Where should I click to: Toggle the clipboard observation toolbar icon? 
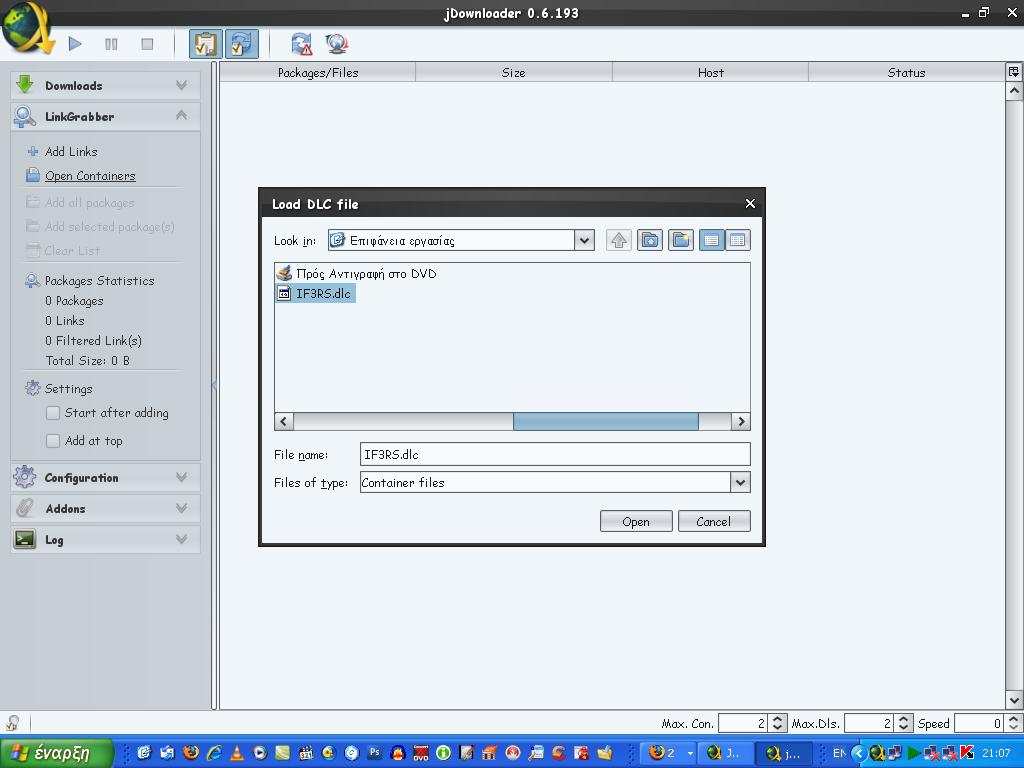tap(206, 44)
